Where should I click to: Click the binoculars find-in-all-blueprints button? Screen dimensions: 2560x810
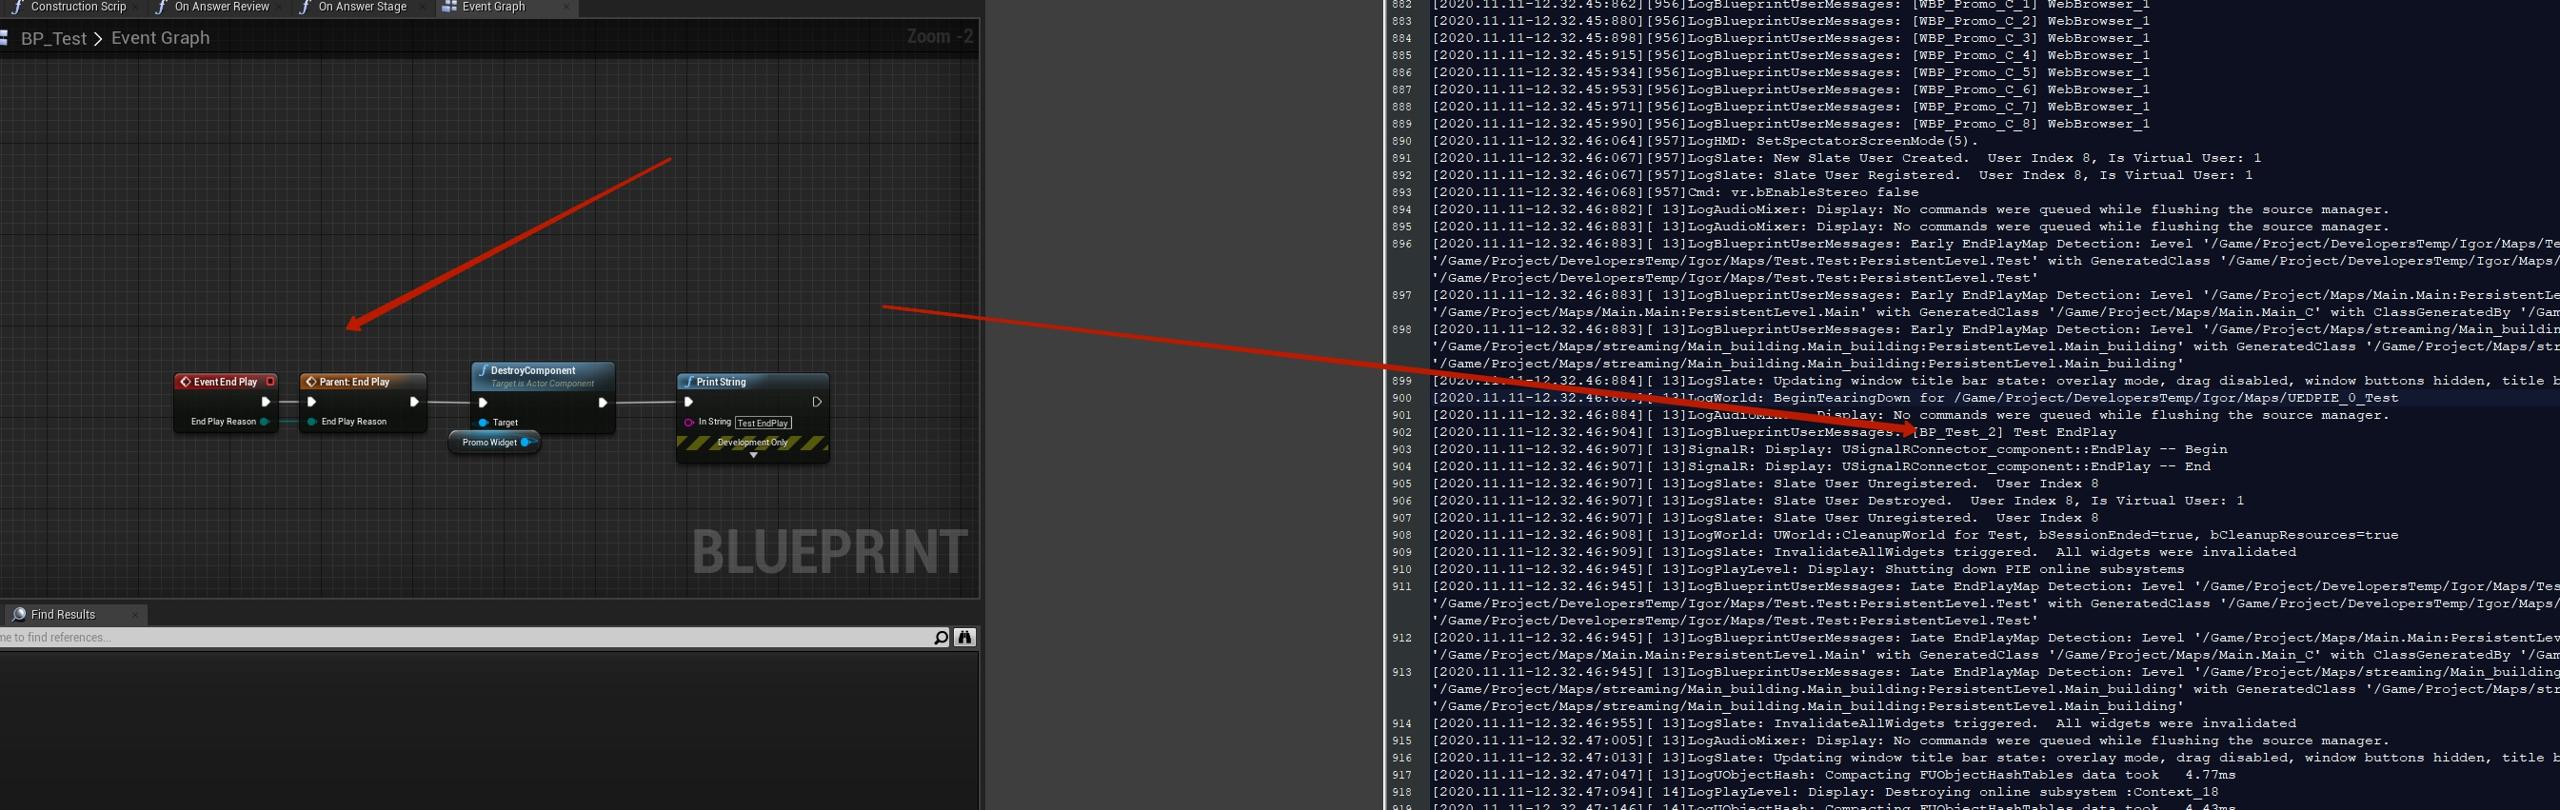(964, 637)
